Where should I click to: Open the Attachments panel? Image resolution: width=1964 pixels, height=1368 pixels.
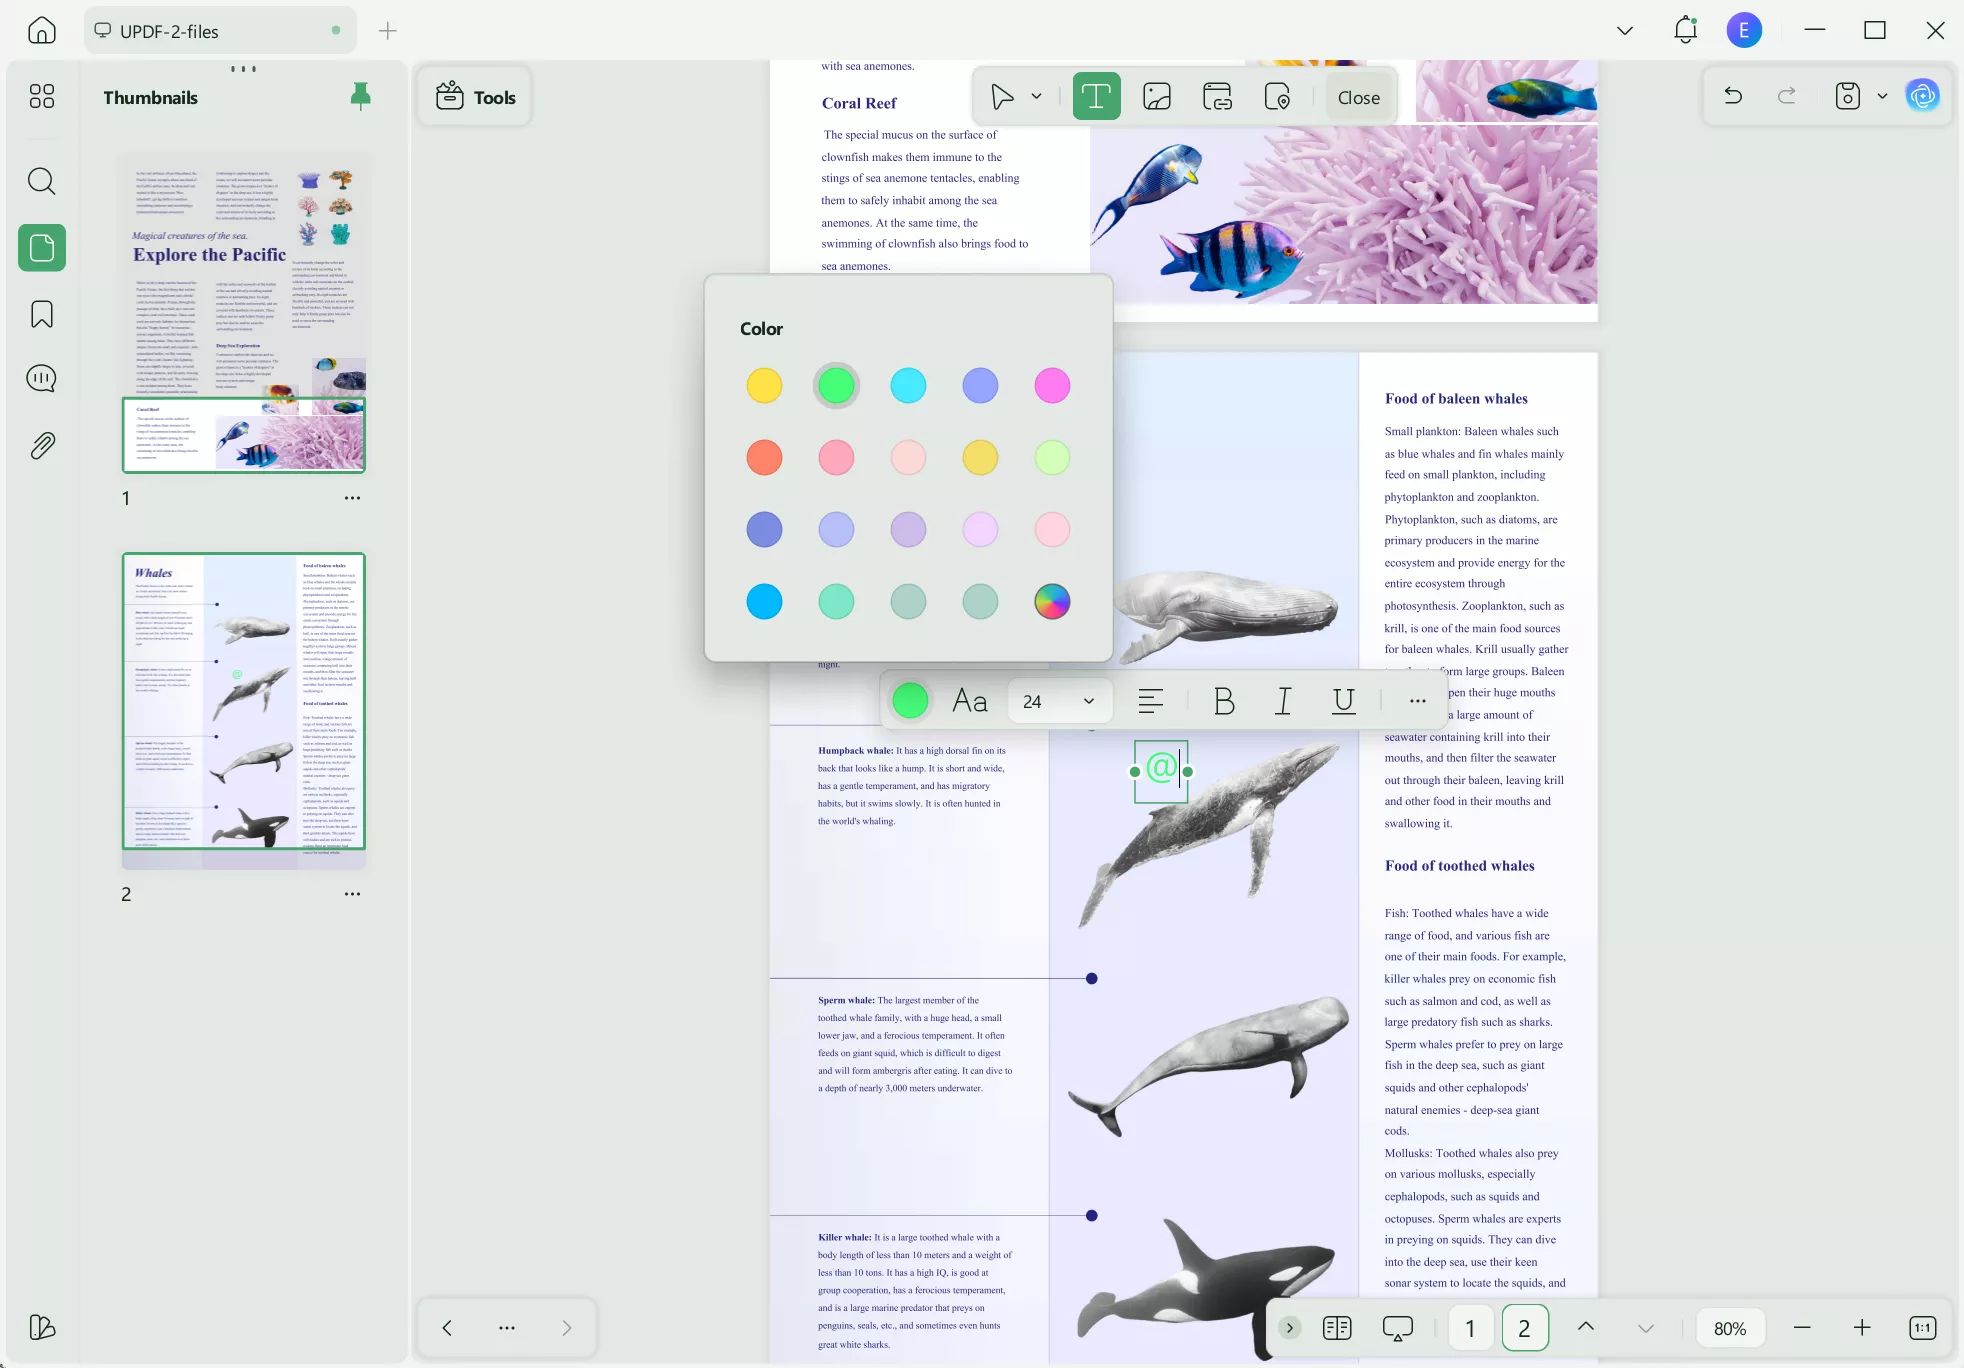click(x=41, y=445)
